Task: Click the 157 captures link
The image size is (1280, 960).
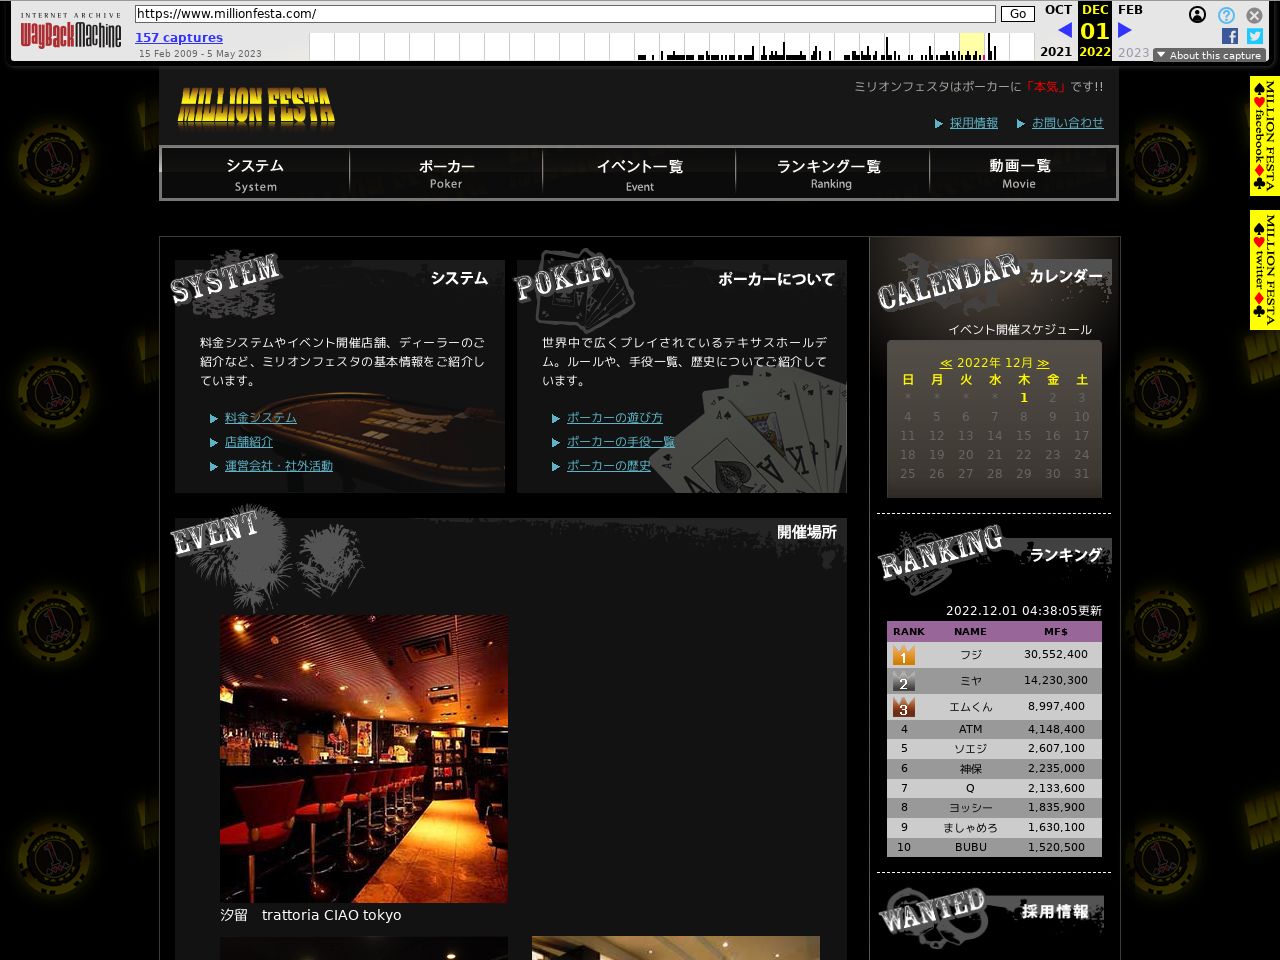Action: click(x=179, y=37)
